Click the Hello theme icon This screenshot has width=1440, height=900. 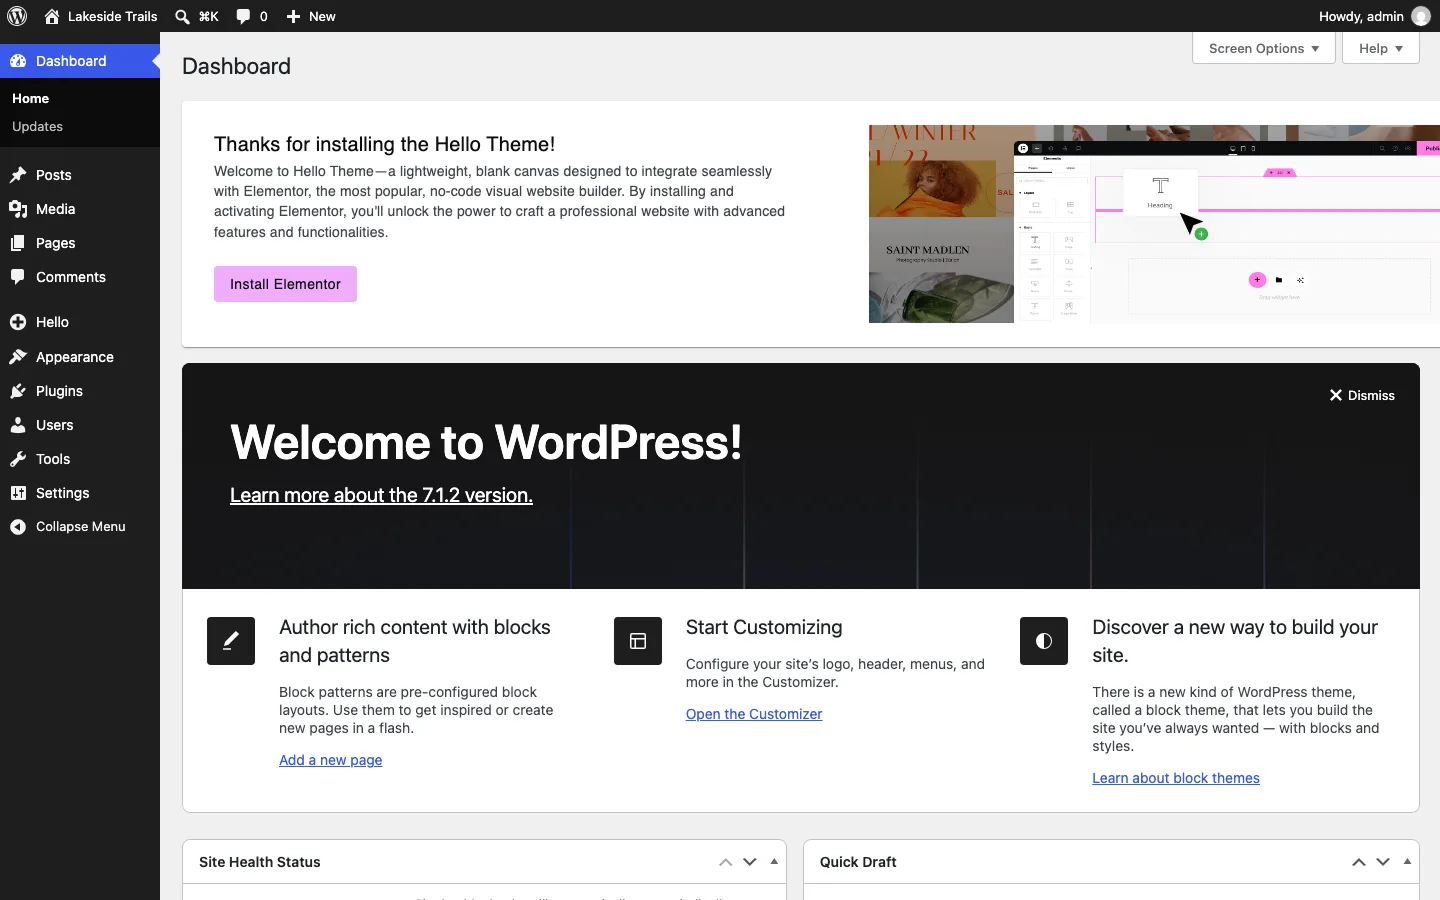tap(18, 322)
